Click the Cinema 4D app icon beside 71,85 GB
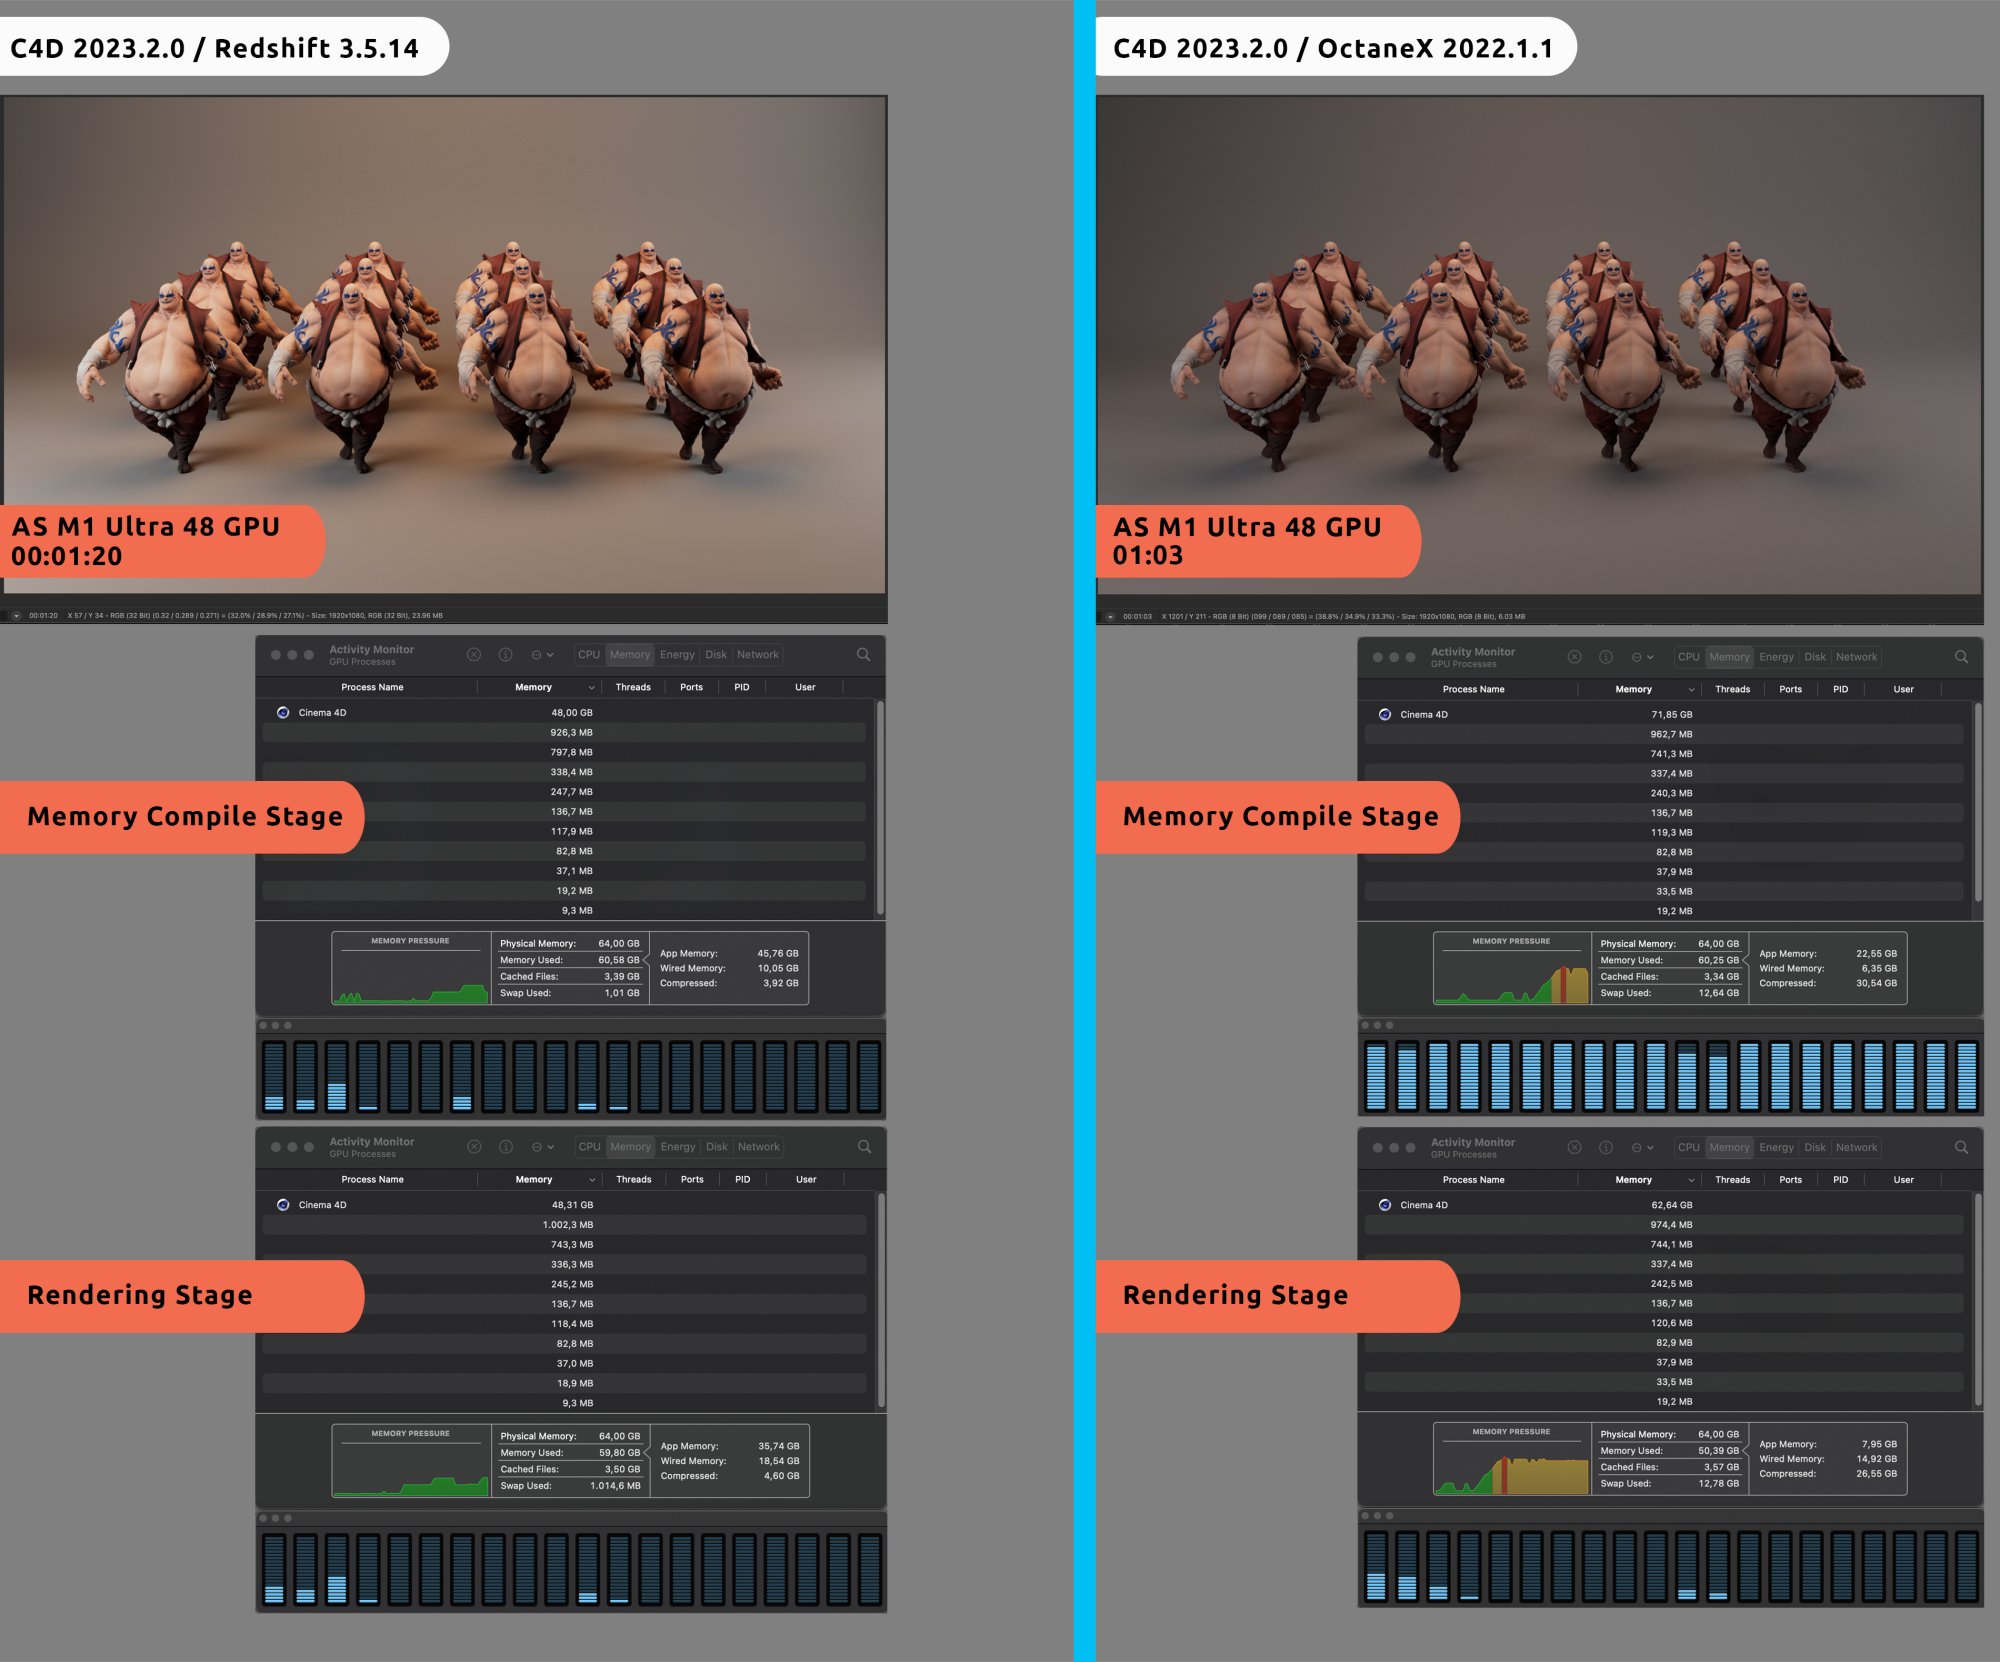 pyautogui.click(x=1385, y=715)
